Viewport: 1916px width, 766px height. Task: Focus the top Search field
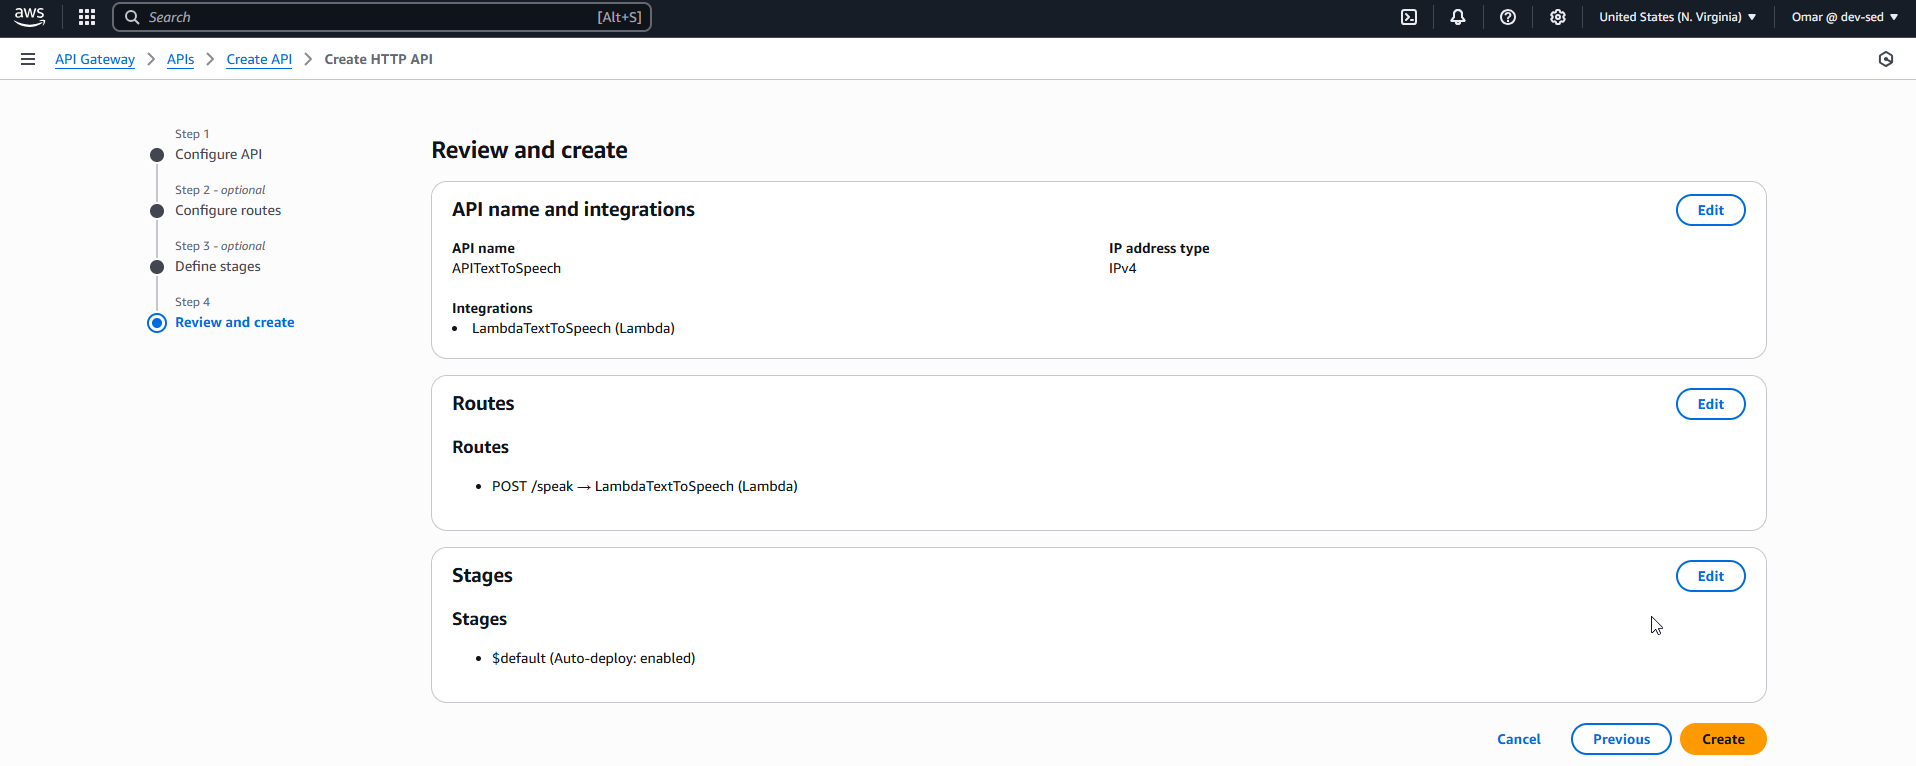pos(382,17)
